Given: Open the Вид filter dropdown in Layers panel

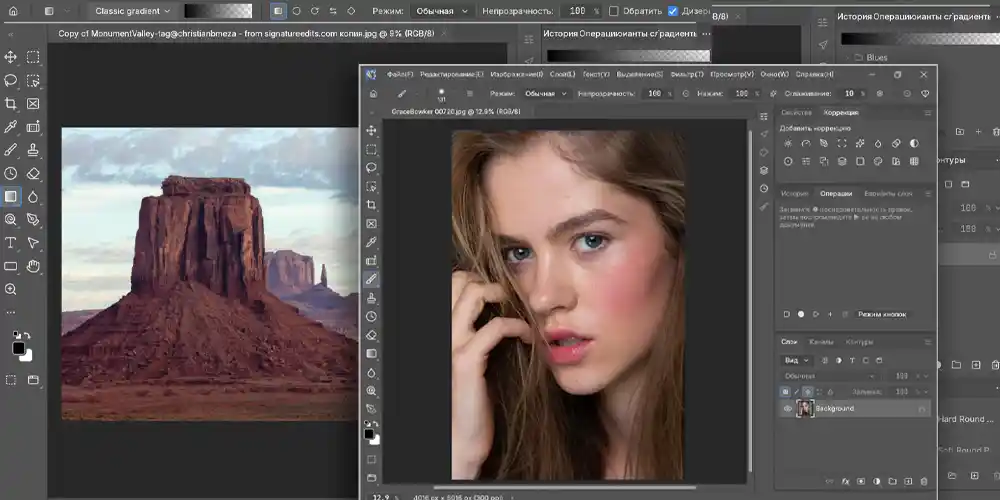Looking at the screenshot, I should (797, 360).
